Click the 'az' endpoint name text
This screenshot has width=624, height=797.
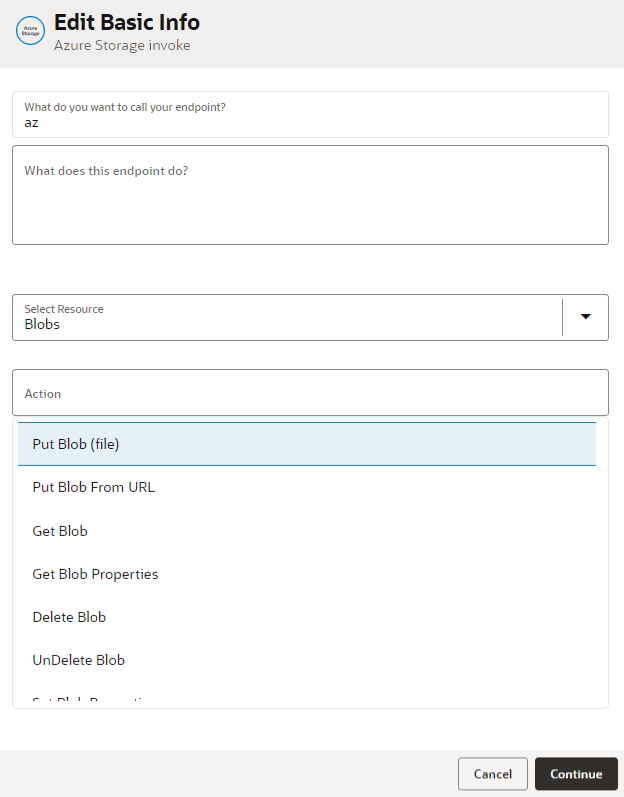click(x=32, y=122)
